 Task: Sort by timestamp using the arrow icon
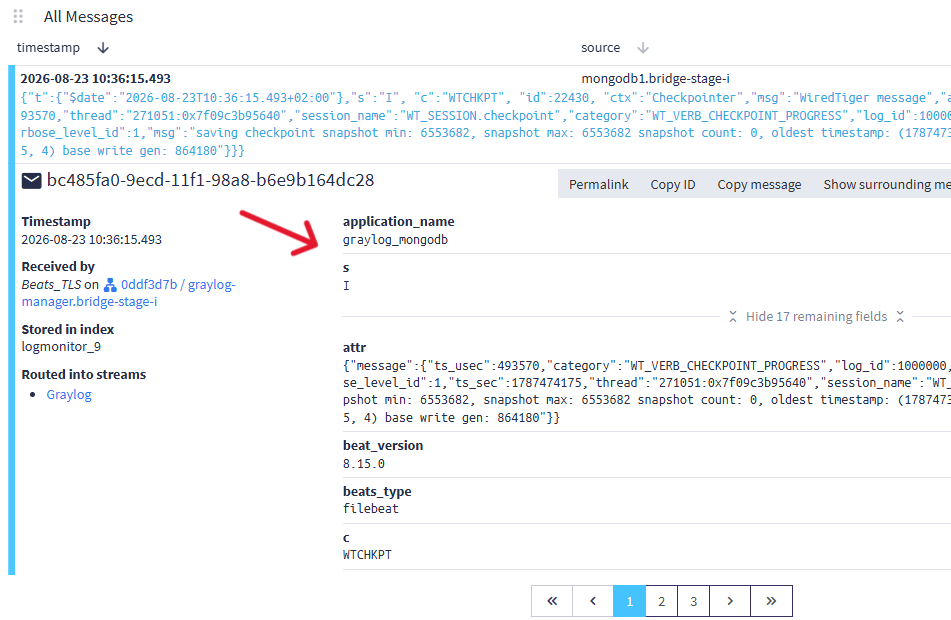[x=103, y=48]
